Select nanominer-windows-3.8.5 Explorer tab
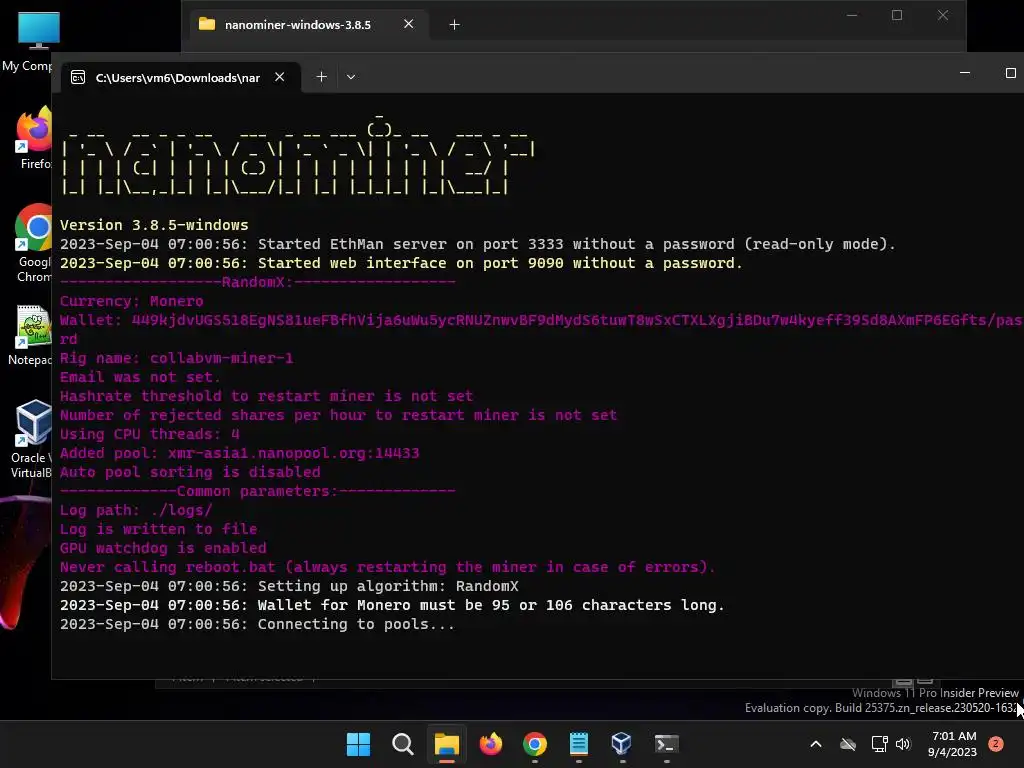 click(x=297, y=25)
